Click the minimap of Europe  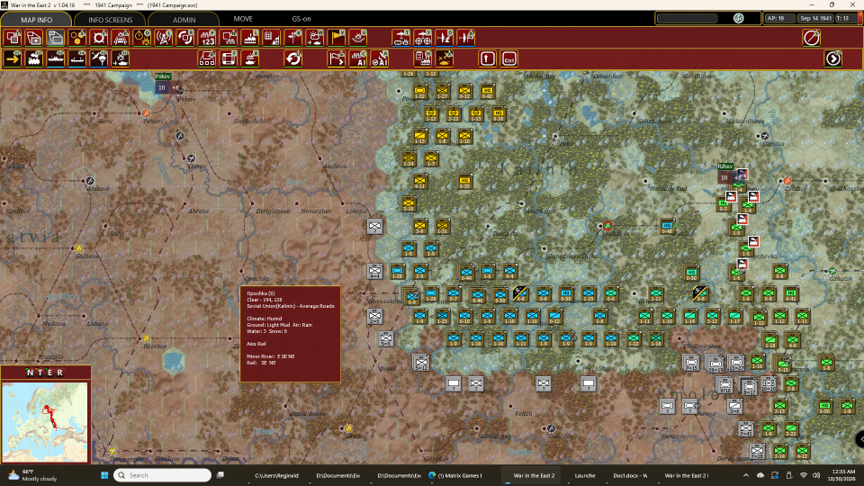45,422
